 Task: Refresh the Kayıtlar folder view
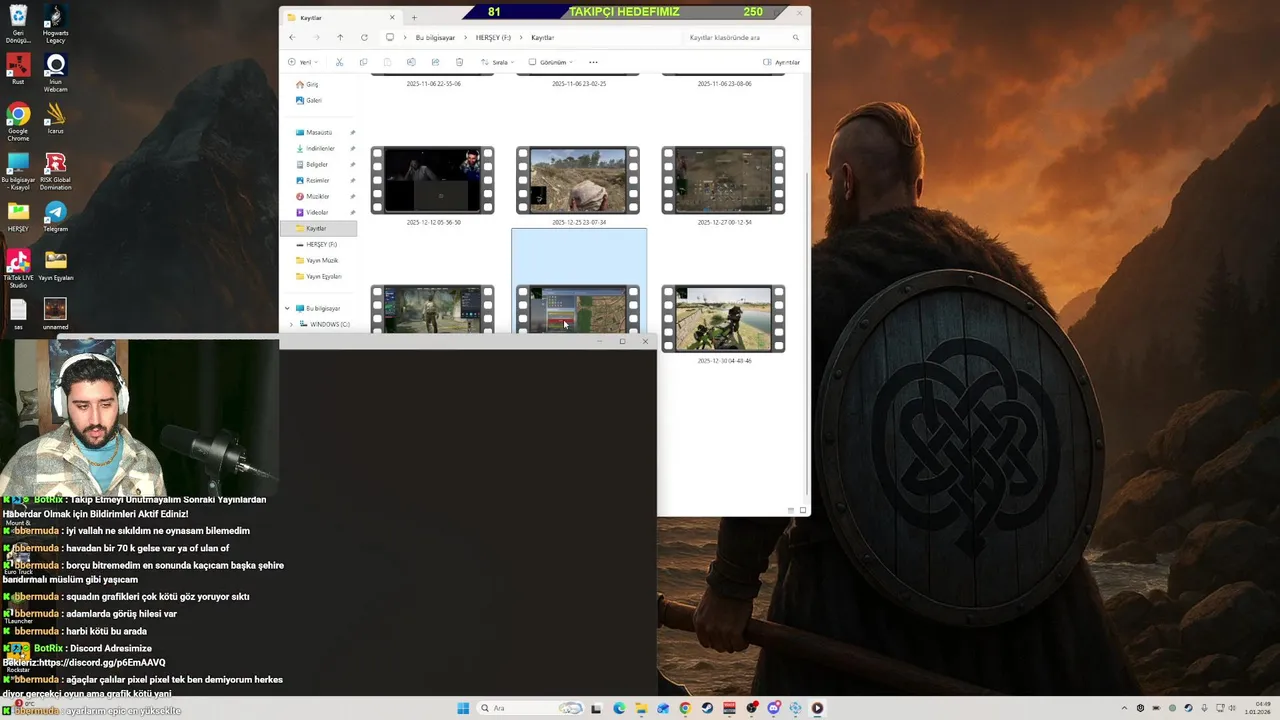click(x=364, y=37)
